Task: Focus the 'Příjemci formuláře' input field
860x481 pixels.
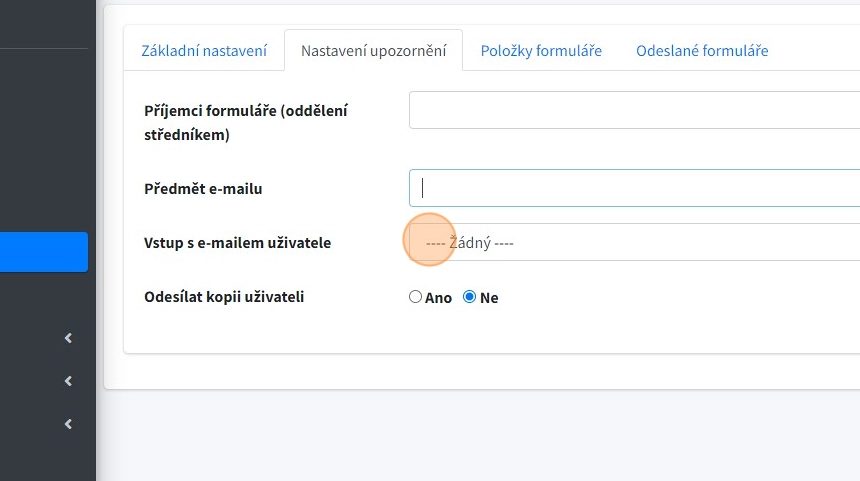Action: pos(634,110)
